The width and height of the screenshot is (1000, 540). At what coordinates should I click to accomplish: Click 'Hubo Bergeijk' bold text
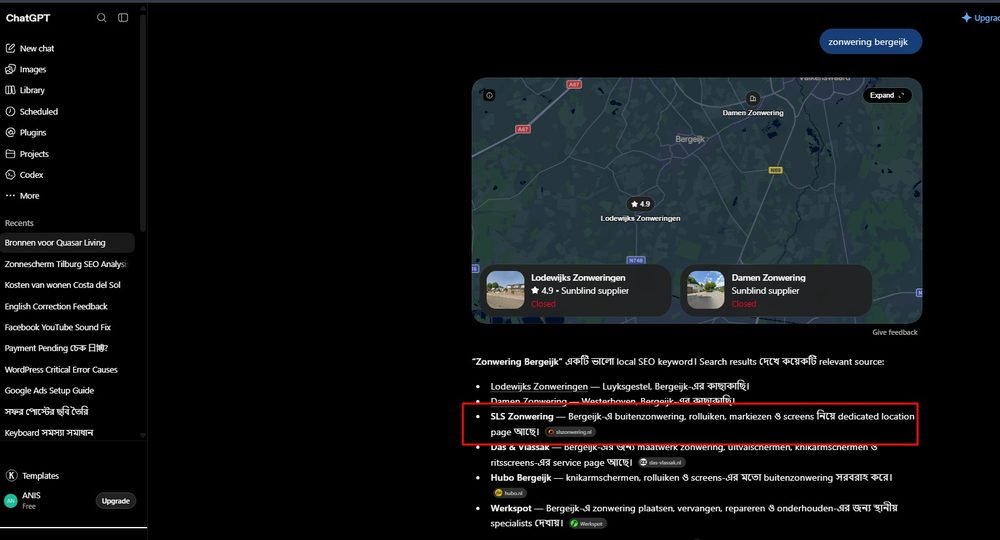[x=520, y=478]
